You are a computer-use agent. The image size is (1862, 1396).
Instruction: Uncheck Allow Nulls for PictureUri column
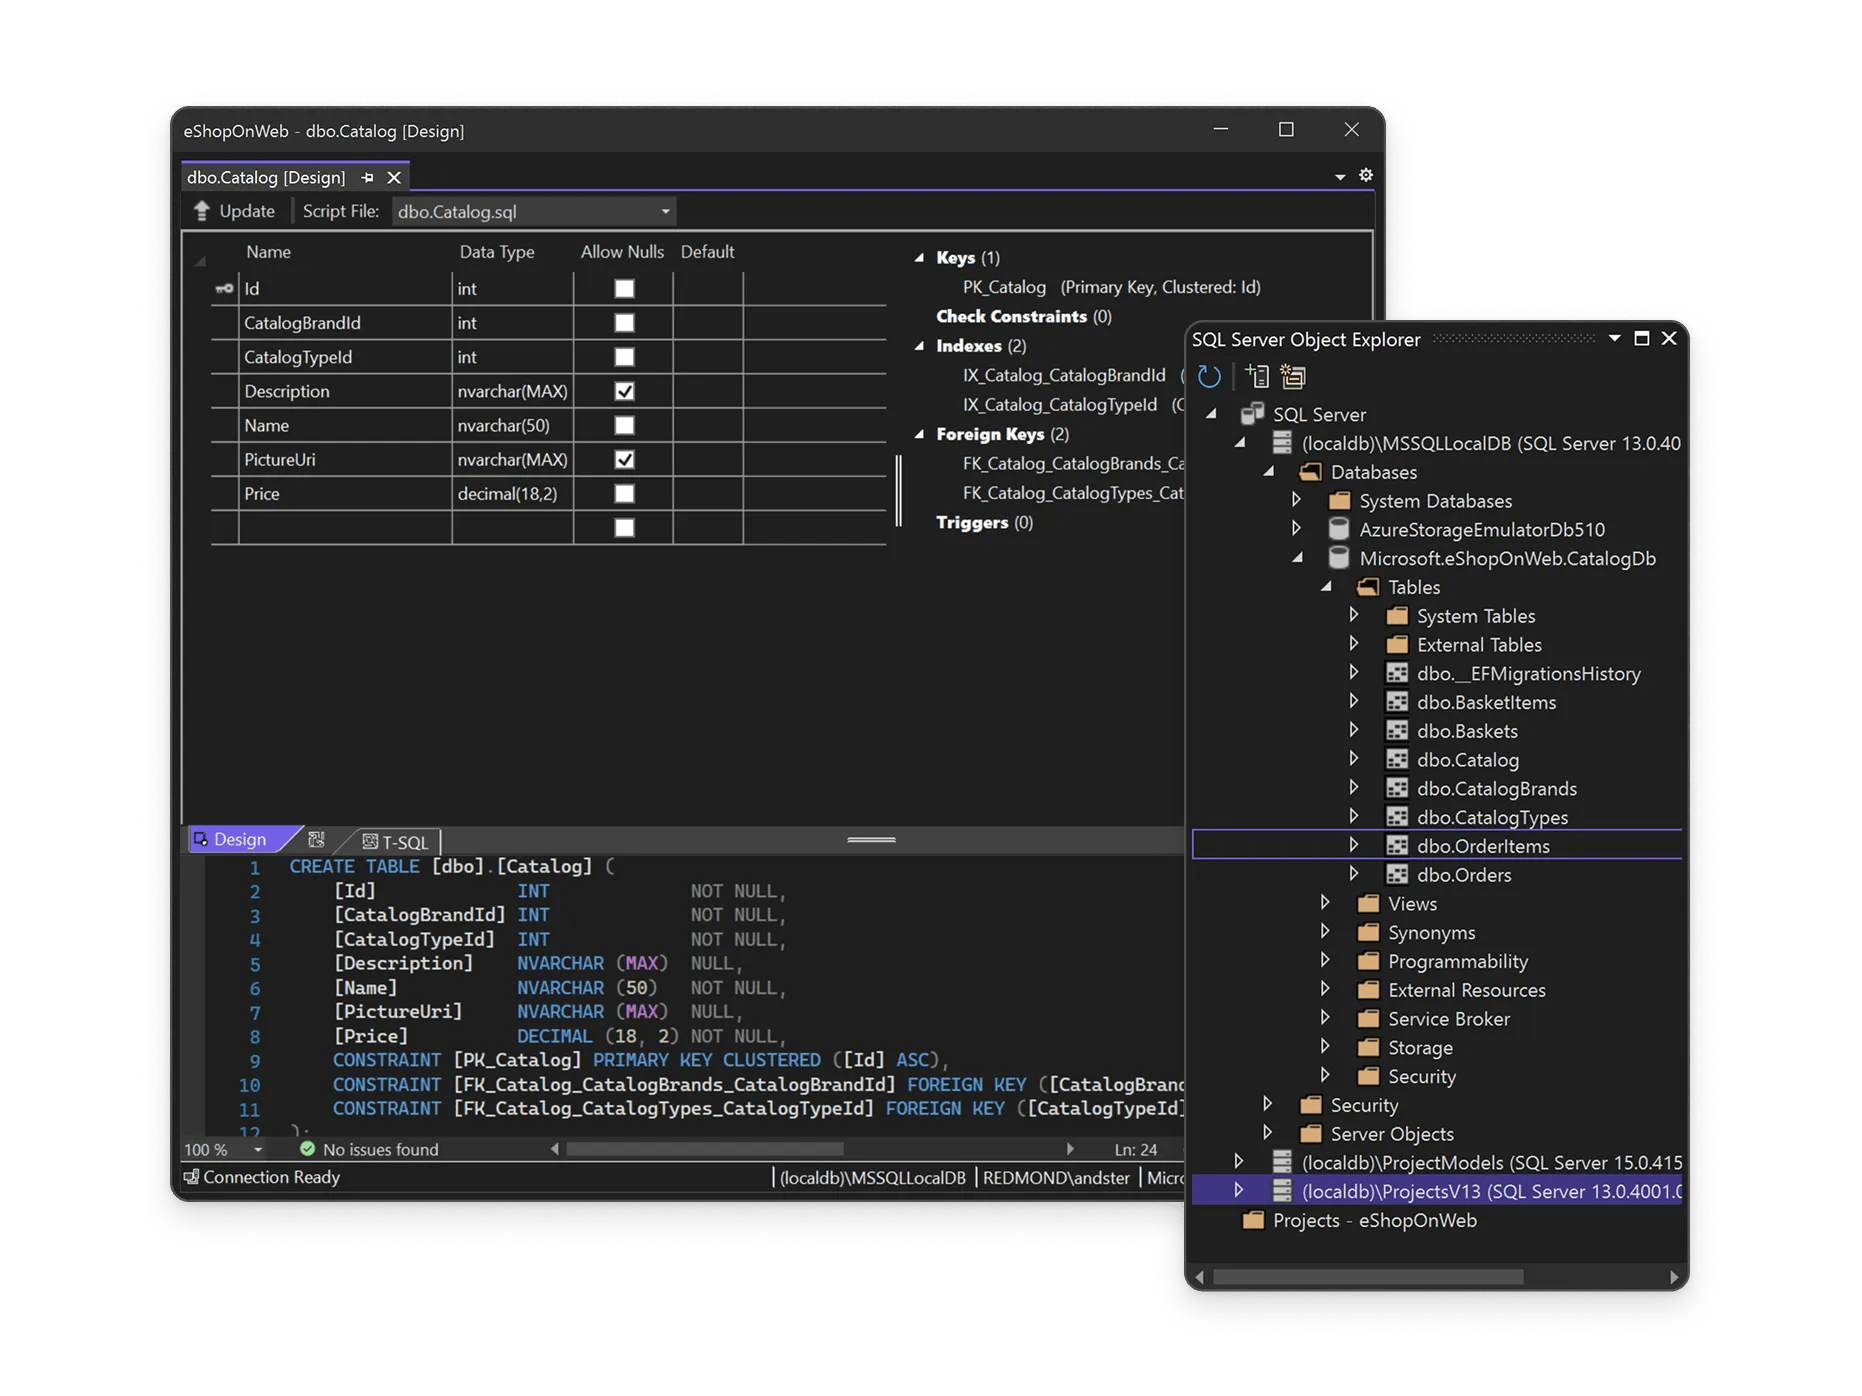[x=624, y=460]
